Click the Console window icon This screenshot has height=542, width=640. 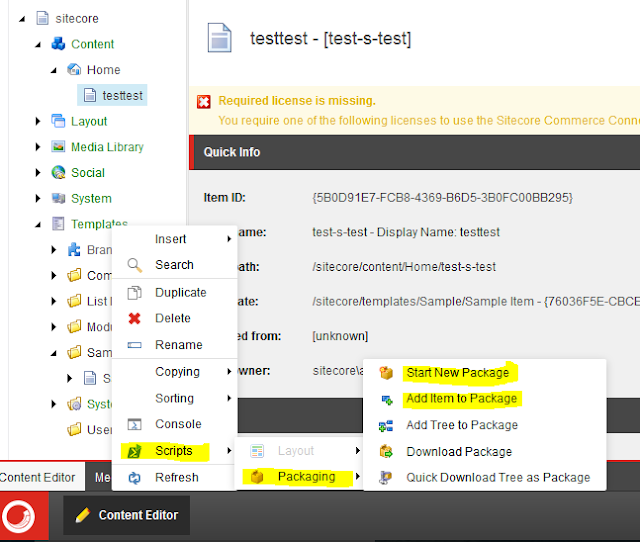134,424
